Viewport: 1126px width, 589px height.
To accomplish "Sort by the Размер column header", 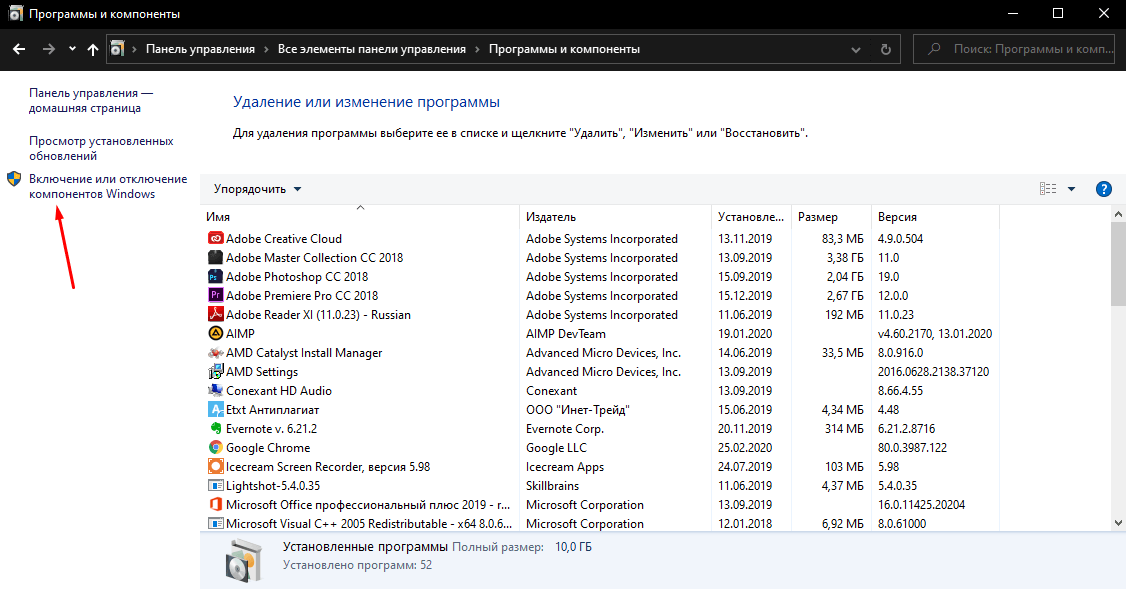I will [x=831, y=216].
